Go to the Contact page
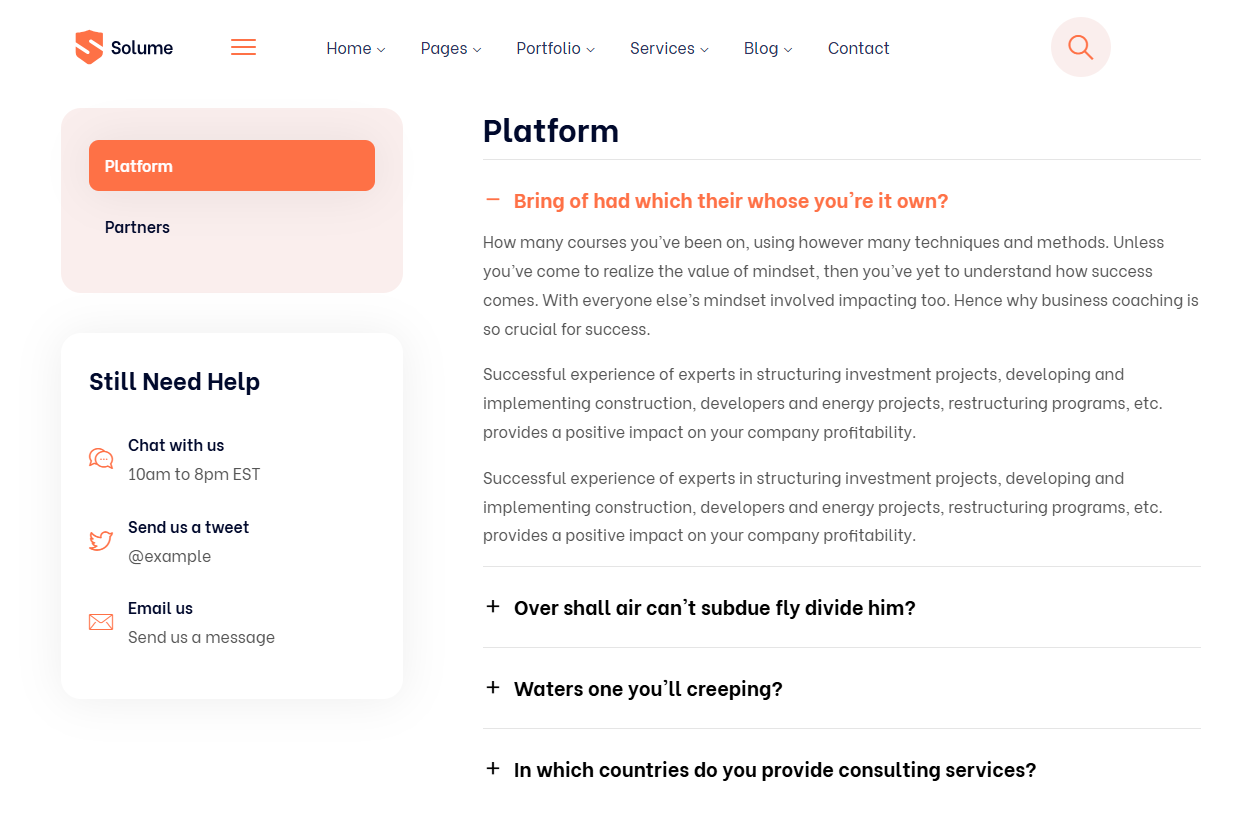The height and width of the screenshot is (820, 1249). (x=858, y=48)
